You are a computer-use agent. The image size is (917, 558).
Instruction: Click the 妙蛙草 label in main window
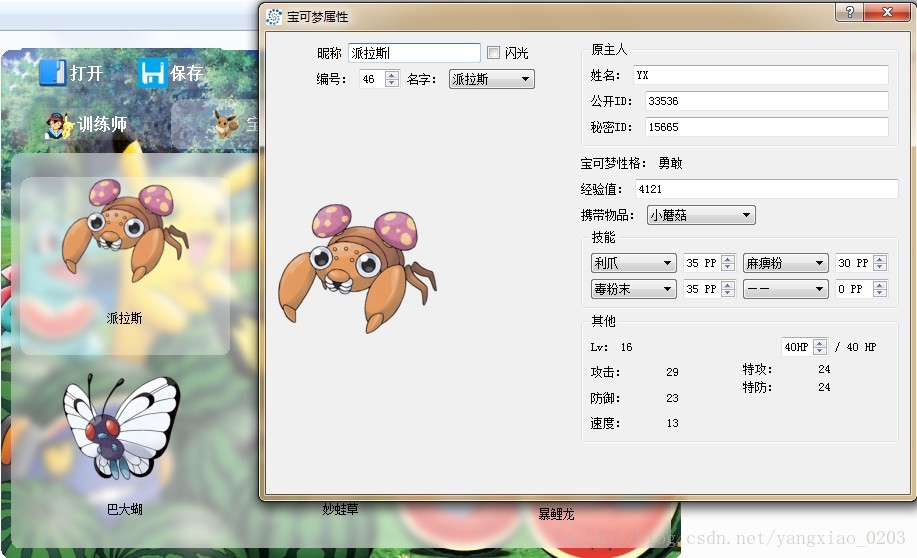340,509
